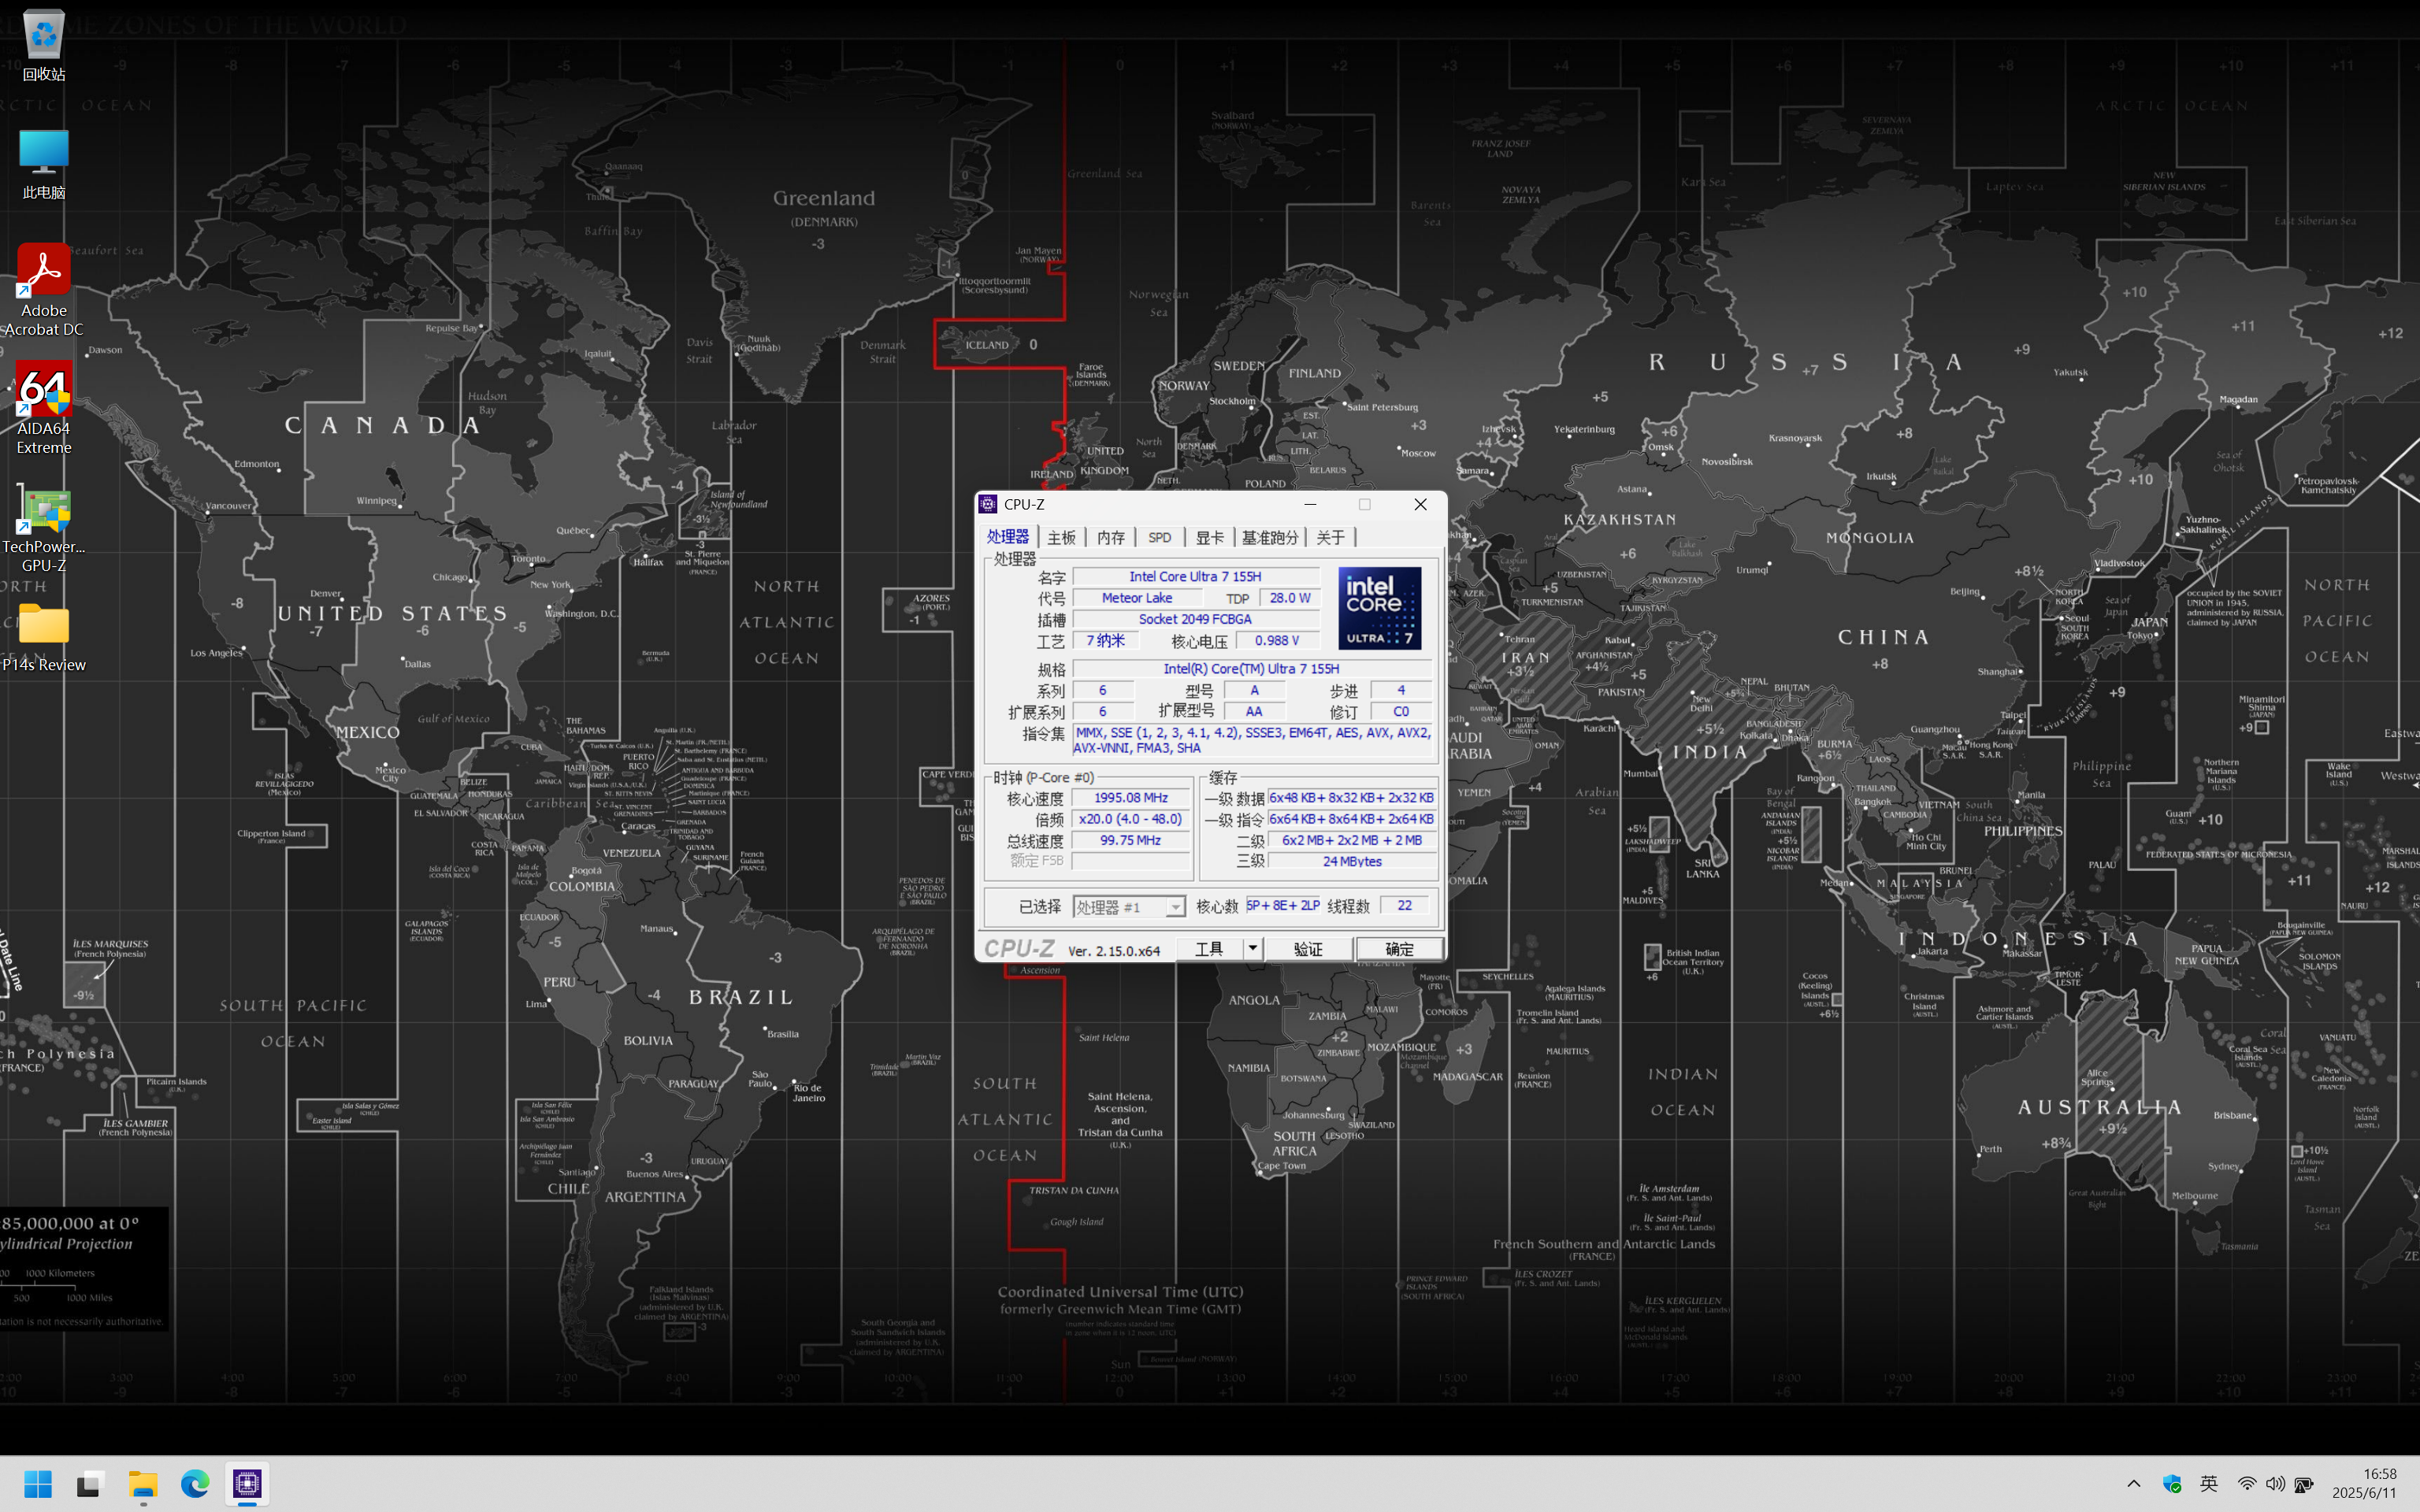Click the core speed 1995.08 MHz value

[1131, 798]
